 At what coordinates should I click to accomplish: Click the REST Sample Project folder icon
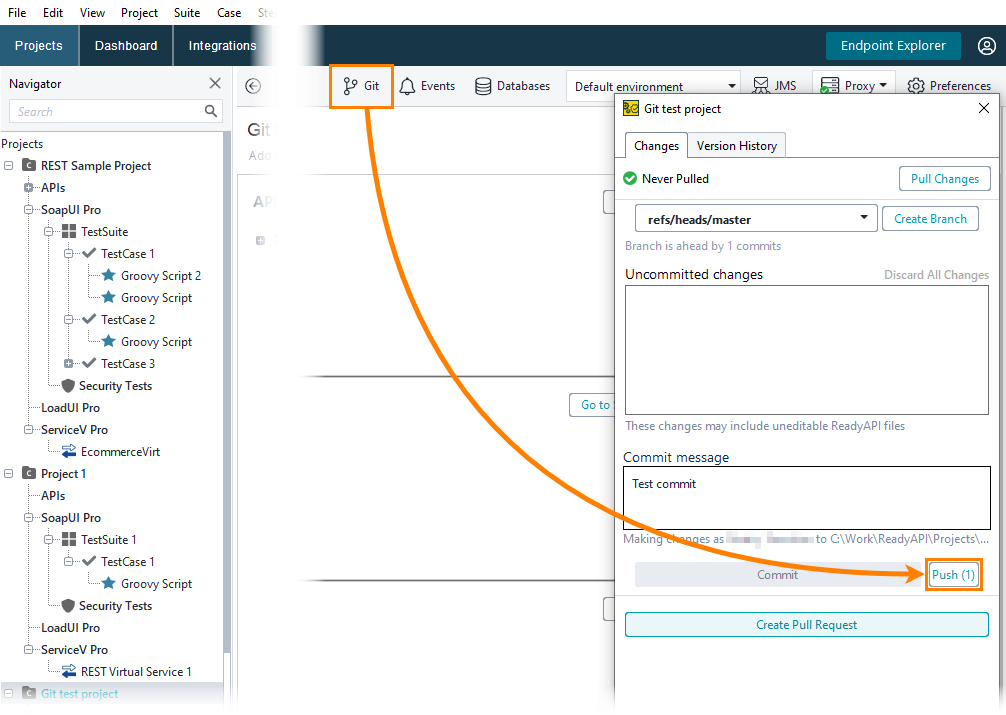pos(29,166)
